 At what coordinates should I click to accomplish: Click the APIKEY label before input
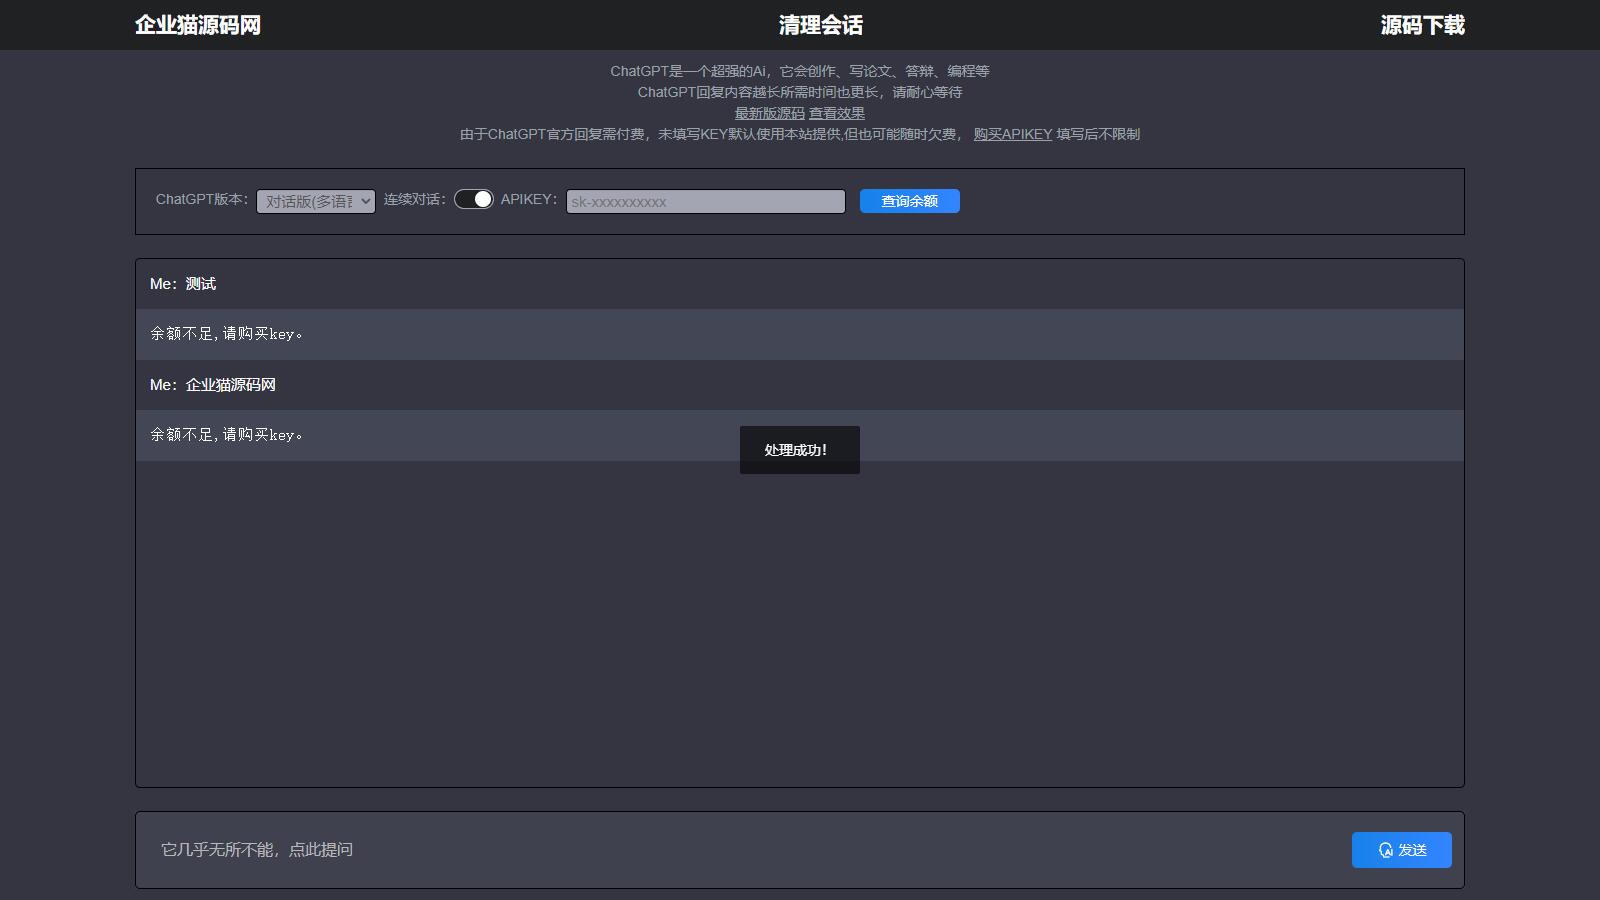click(x=528, y=199)
